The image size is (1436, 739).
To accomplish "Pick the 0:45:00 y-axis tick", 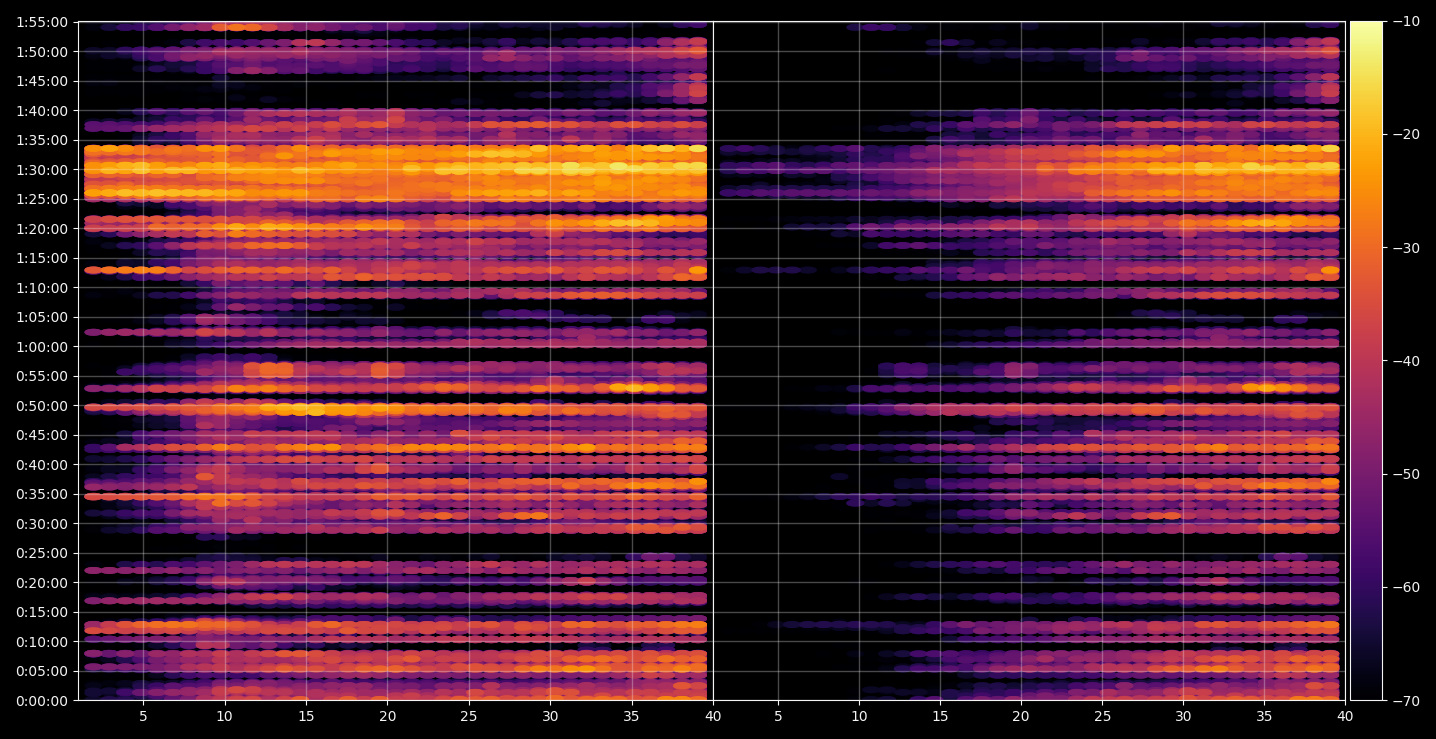I will [x=42, y=435].
